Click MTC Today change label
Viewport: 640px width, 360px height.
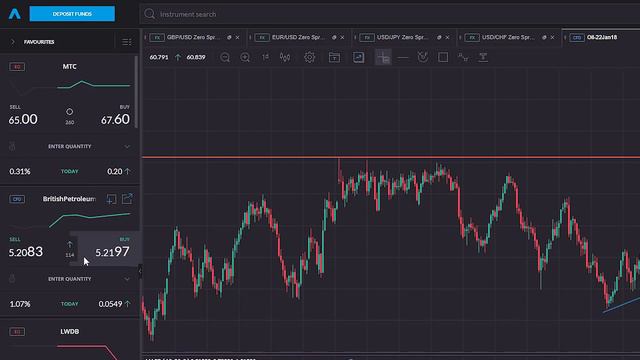pyautogui.click(x=69, y=171)
